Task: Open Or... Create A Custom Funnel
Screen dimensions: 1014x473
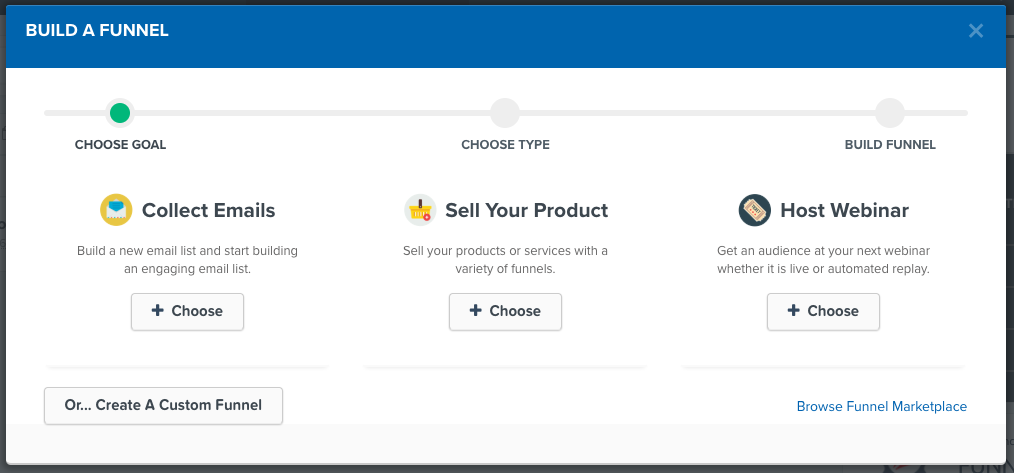Action: (x=164, y=406)
